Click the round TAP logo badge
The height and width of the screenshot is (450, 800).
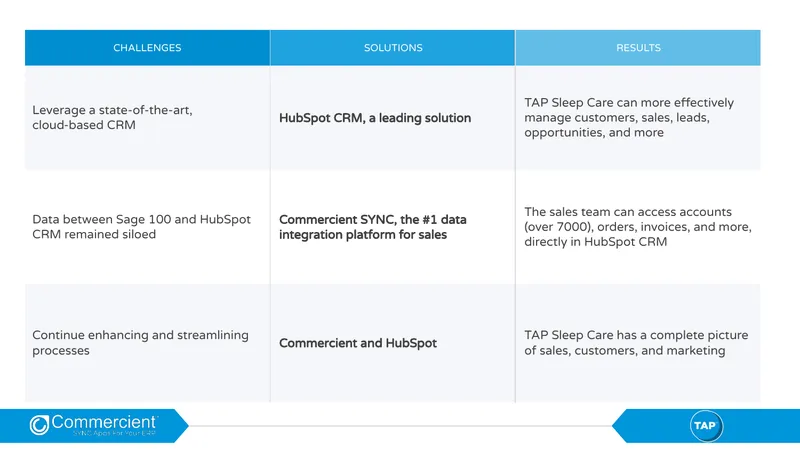click(x=706, y=426)
